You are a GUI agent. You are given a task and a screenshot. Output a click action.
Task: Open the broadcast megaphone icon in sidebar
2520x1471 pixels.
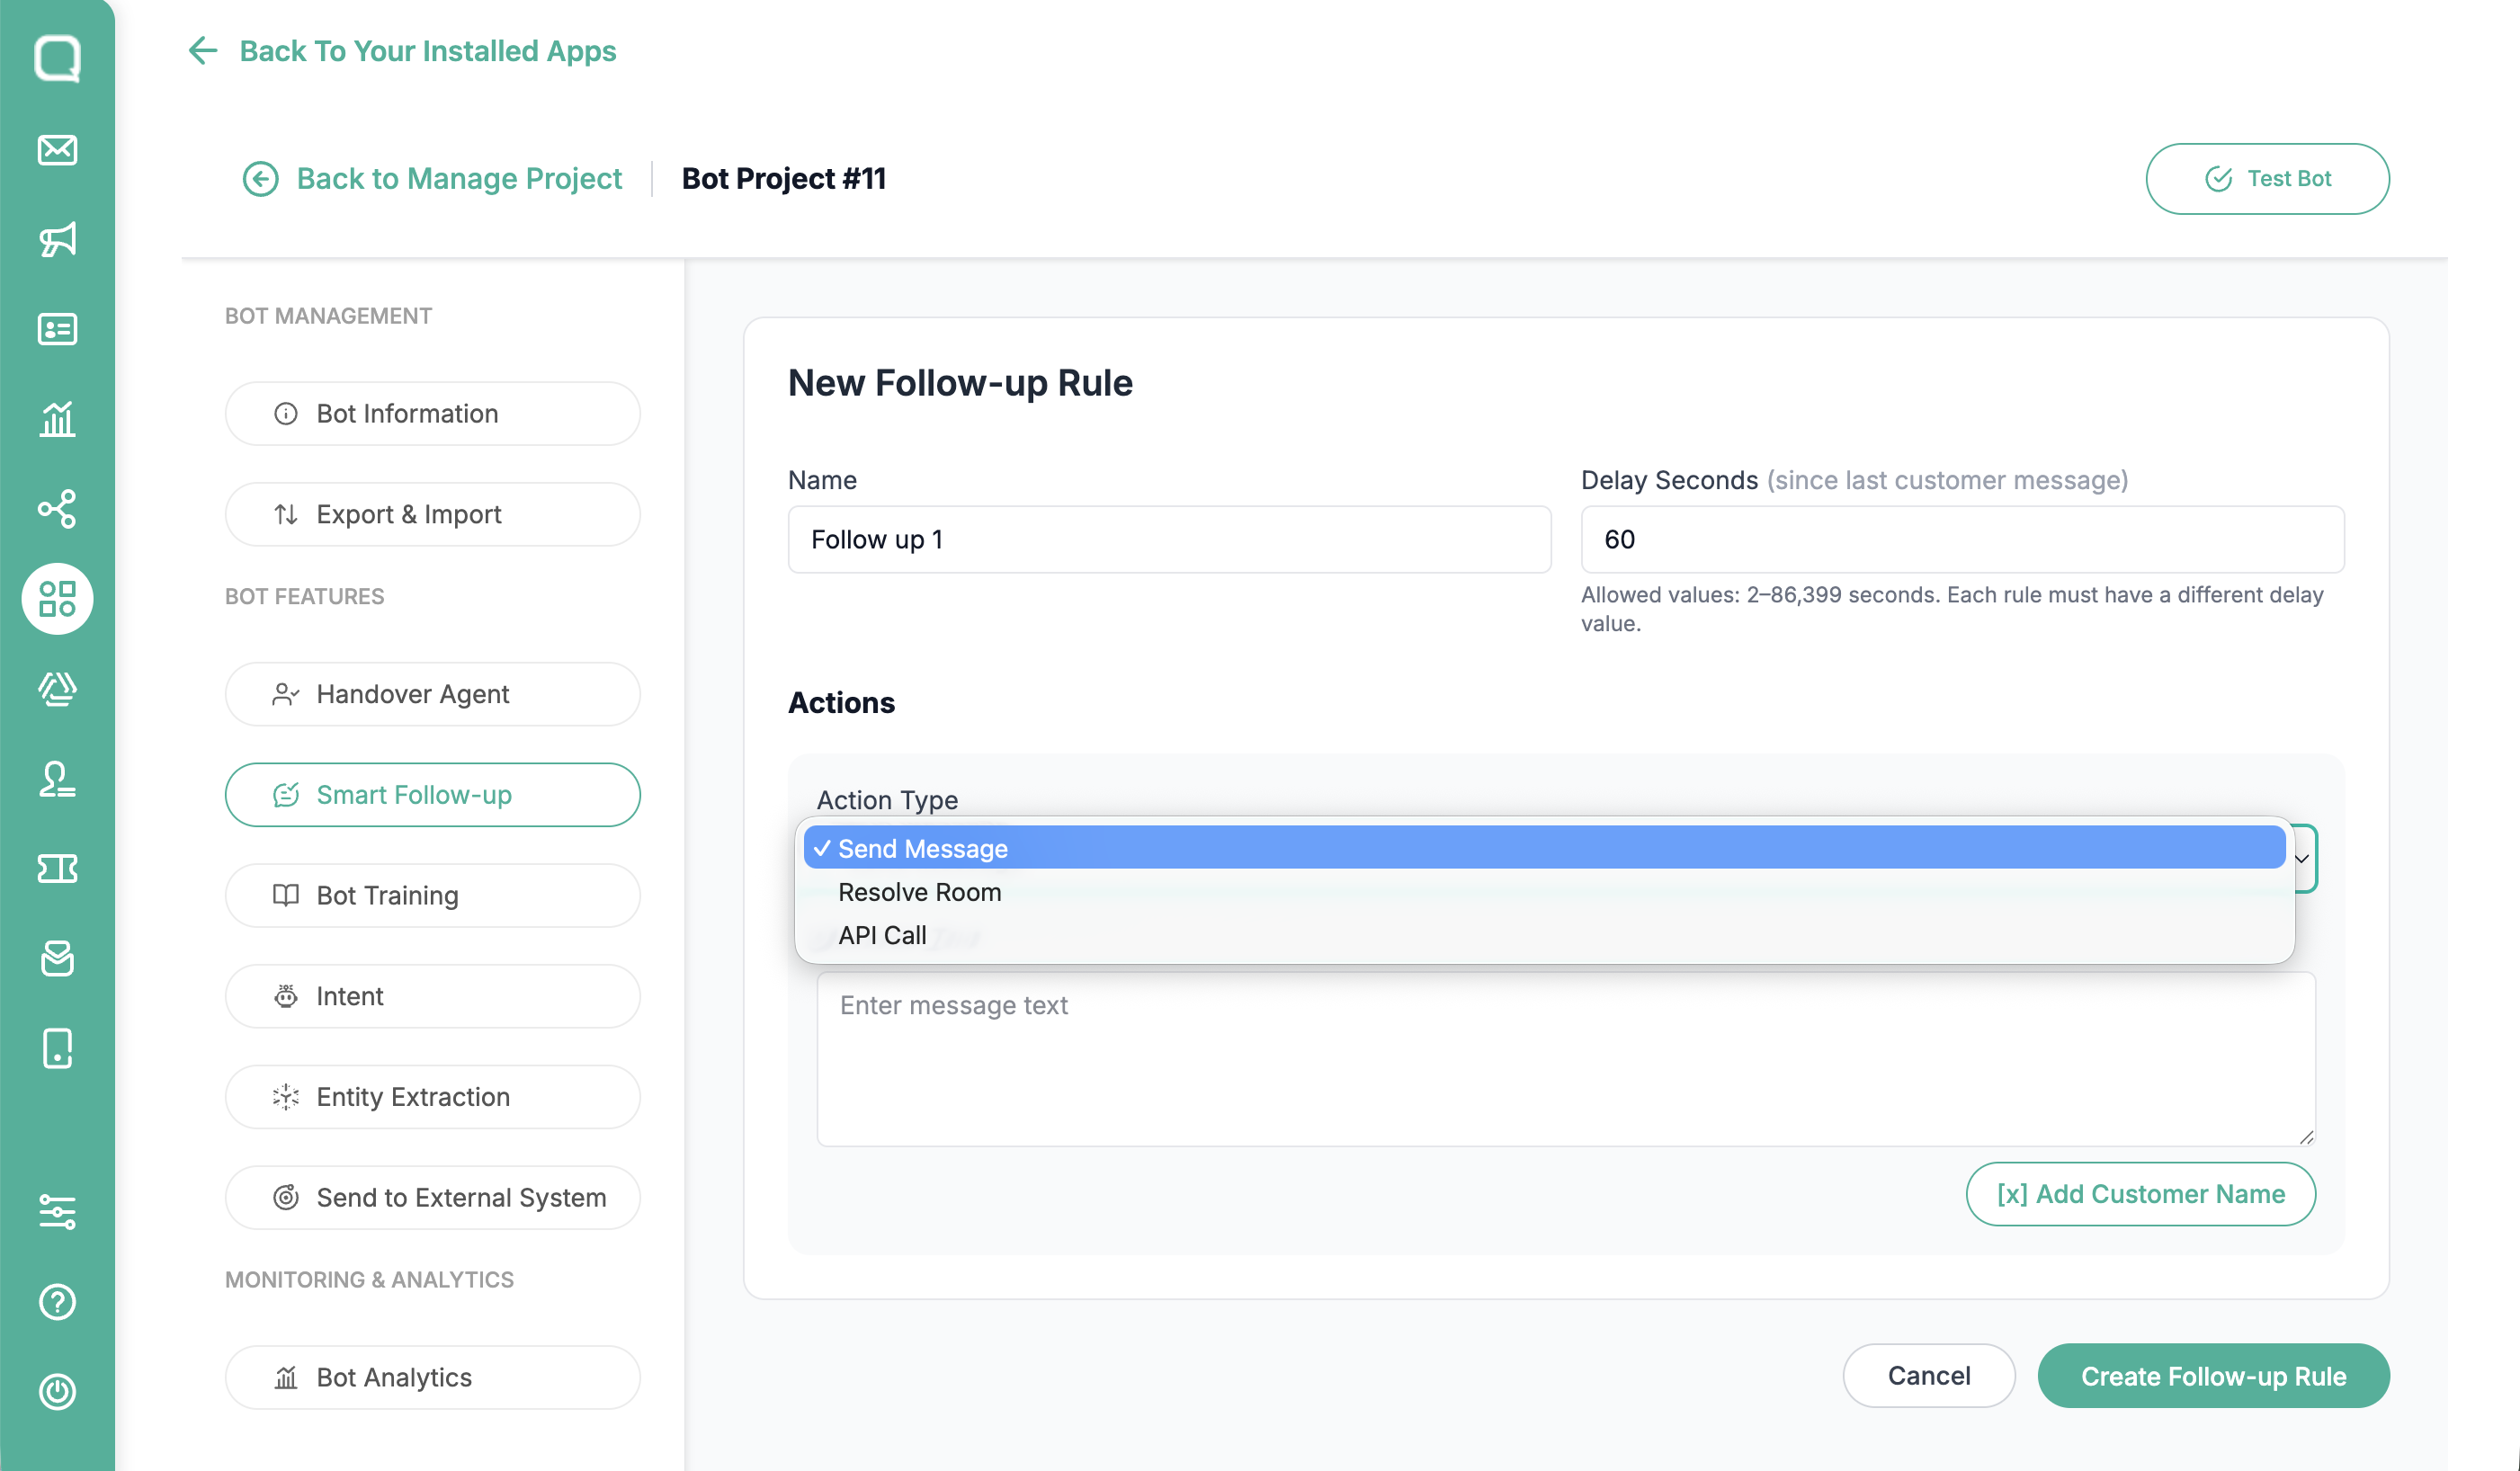click(x=57, y=239)
